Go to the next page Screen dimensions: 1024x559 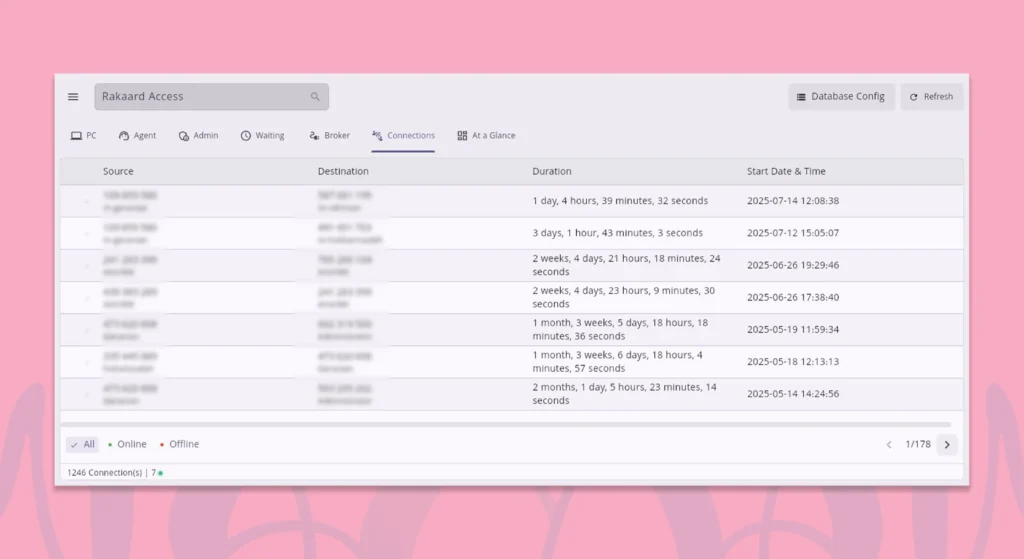pos(947,445)
